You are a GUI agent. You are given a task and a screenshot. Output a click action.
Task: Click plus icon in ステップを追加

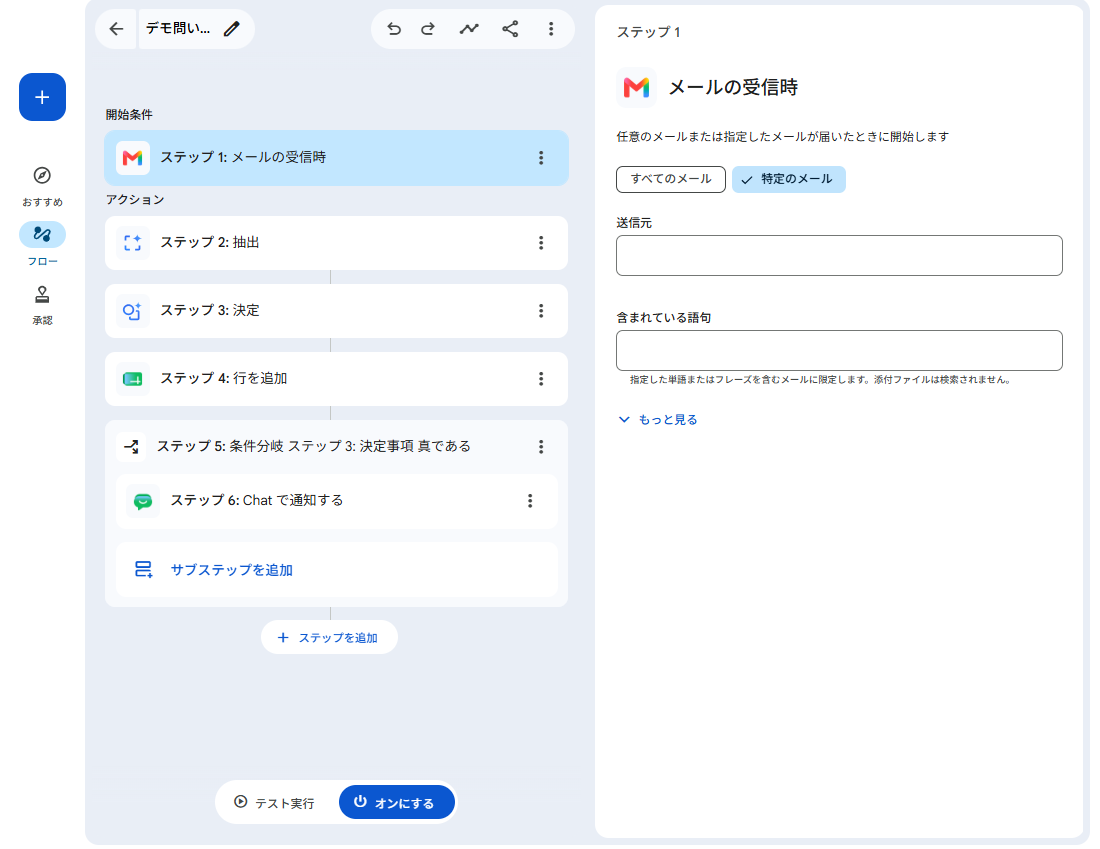[x=283, y=637]
